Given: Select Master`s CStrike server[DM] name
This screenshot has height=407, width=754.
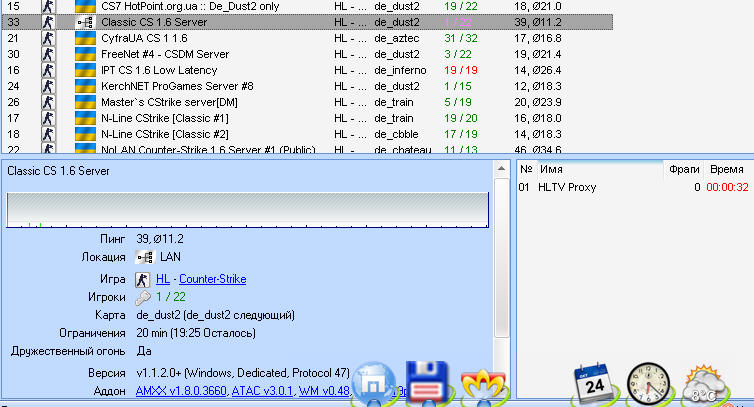Looking at the screenshot, I should [x=169, y=102].
